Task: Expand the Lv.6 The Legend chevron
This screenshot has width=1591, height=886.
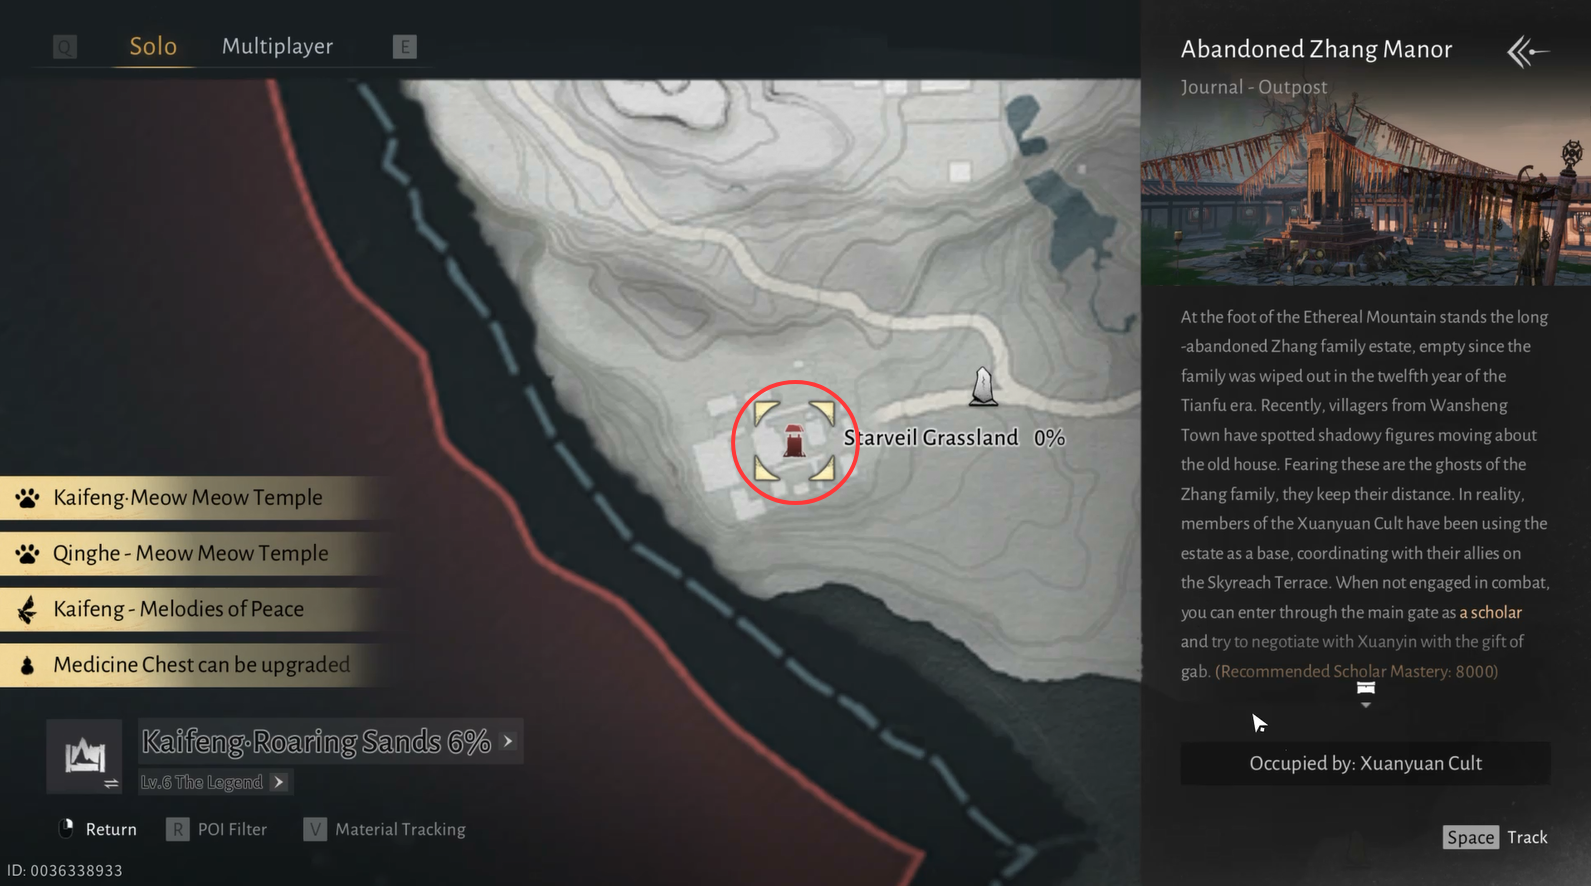Action: click(x=279, y=782)
